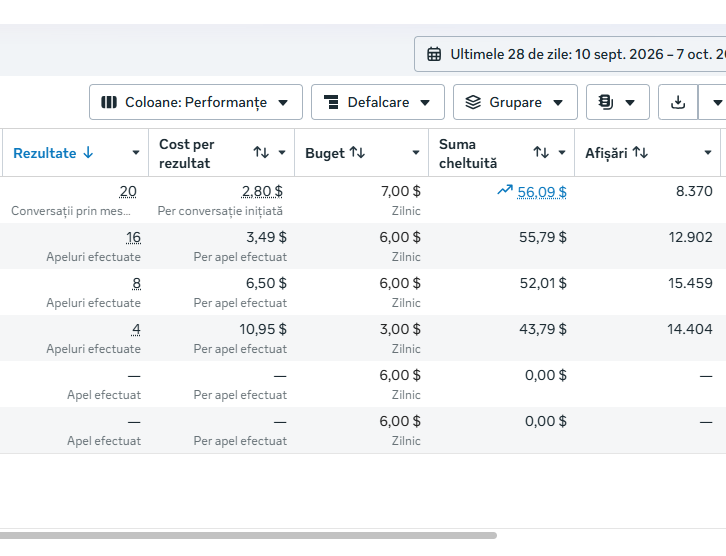Click the Per conversație inițiată label
Screen dimensions: 726x556
tap(220, 211)
